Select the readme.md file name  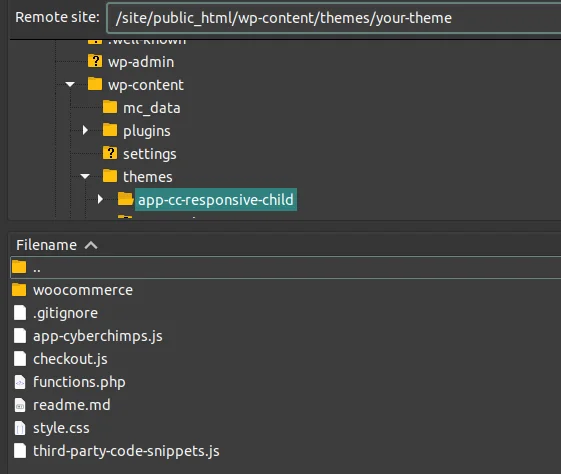[x=72, y=405]
